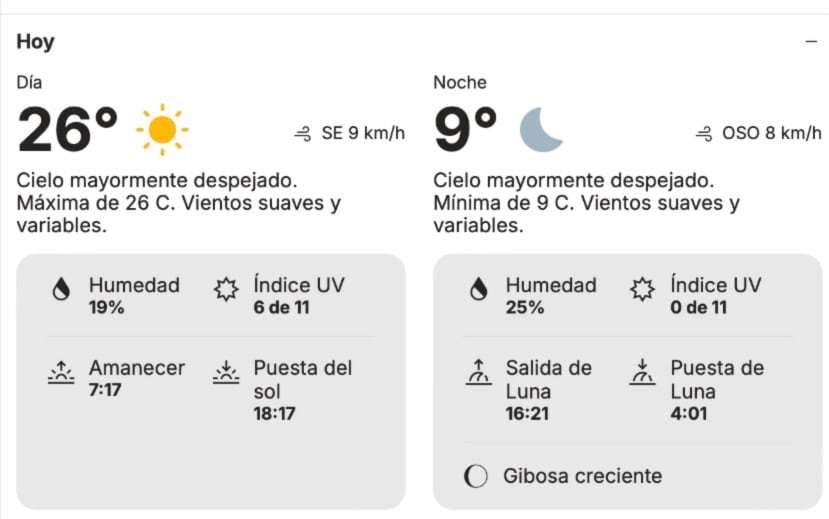The height and width of the screenshot is (519, 829).
Task: Click the humidity droplet icon in Día card
Action: [61, 290]
